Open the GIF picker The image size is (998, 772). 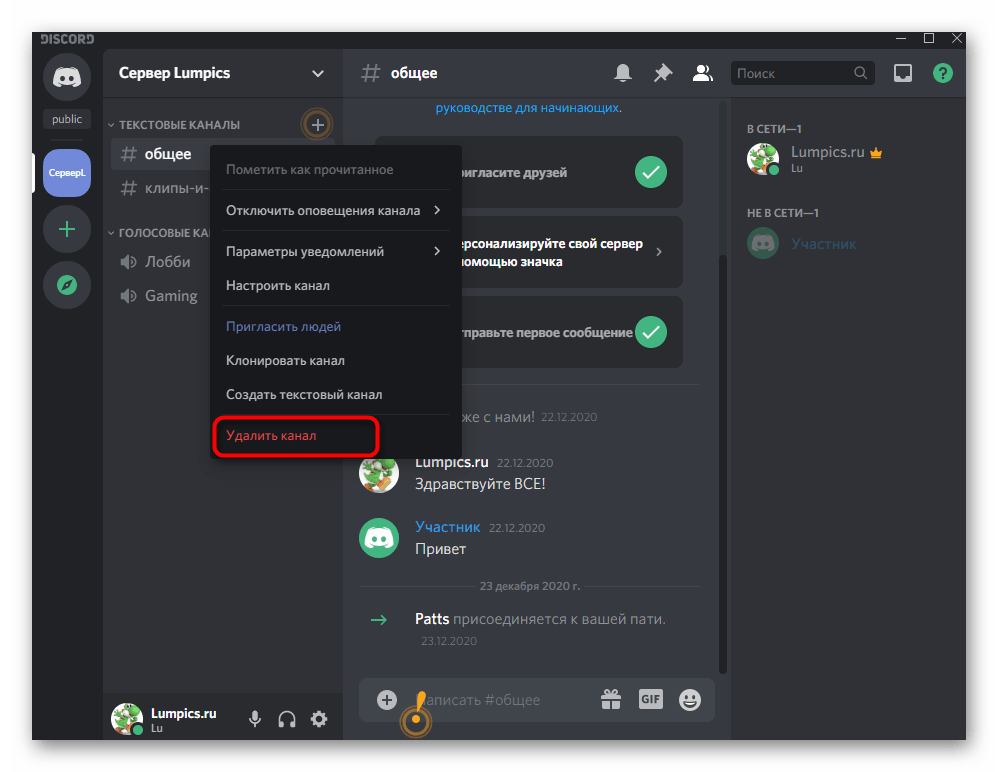tap(651, 699)
